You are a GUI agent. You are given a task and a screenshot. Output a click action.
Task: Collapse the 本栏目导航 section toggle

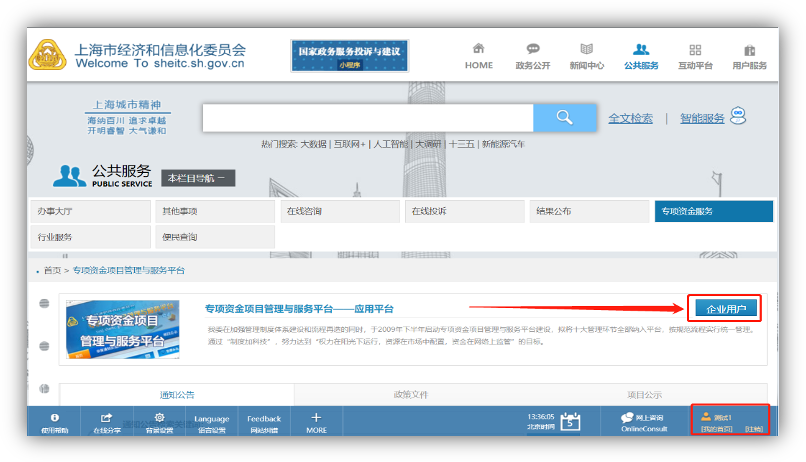point(198,178)
